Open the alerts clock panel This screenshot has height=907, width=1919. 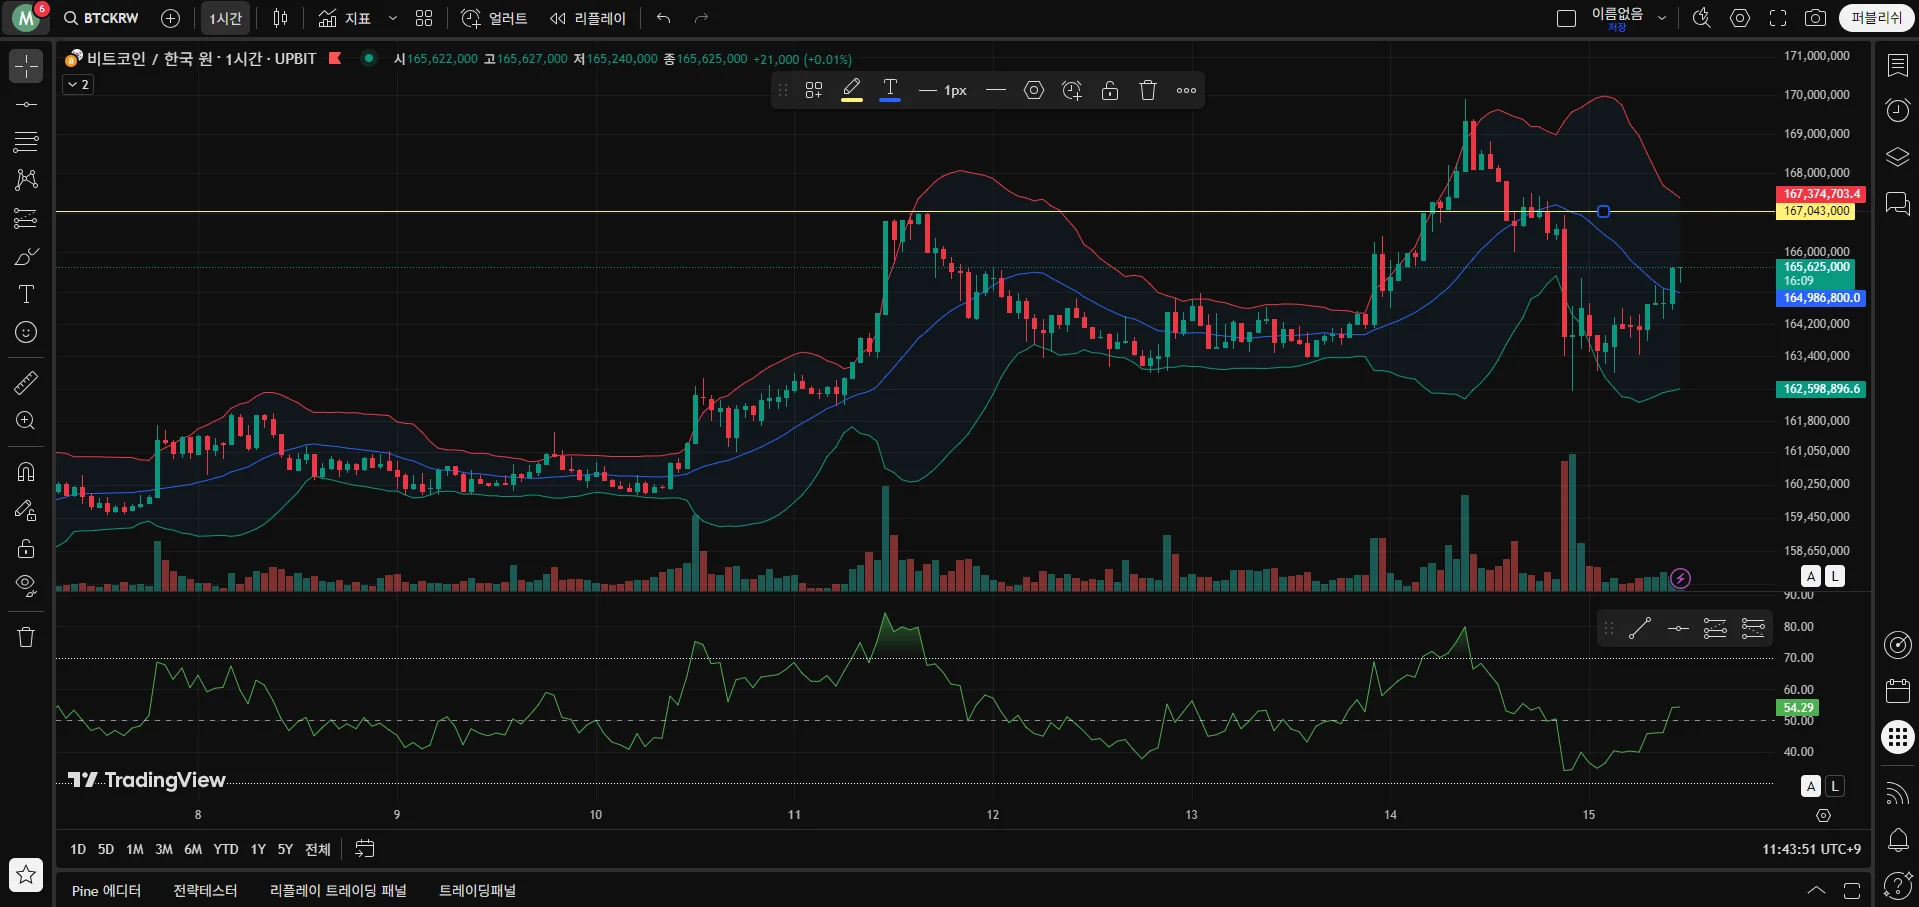1897,110
